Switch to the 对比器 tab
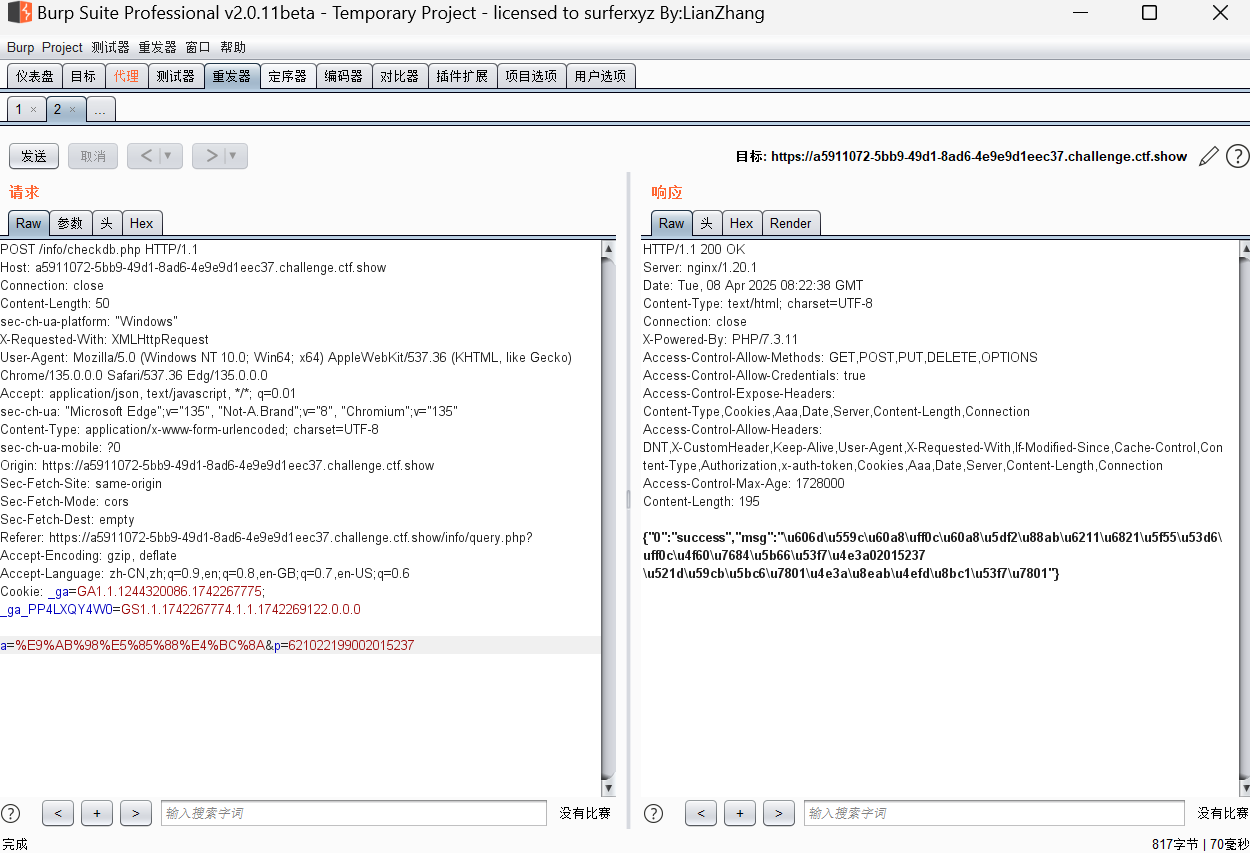 pos(400,76)
